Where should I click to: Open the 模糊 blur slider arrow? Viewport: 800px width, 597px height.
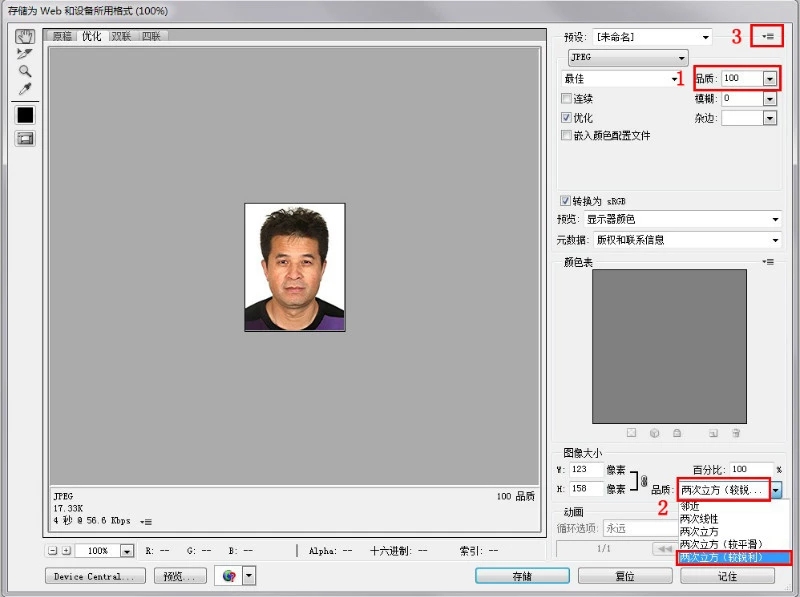(x=769, y=98)
